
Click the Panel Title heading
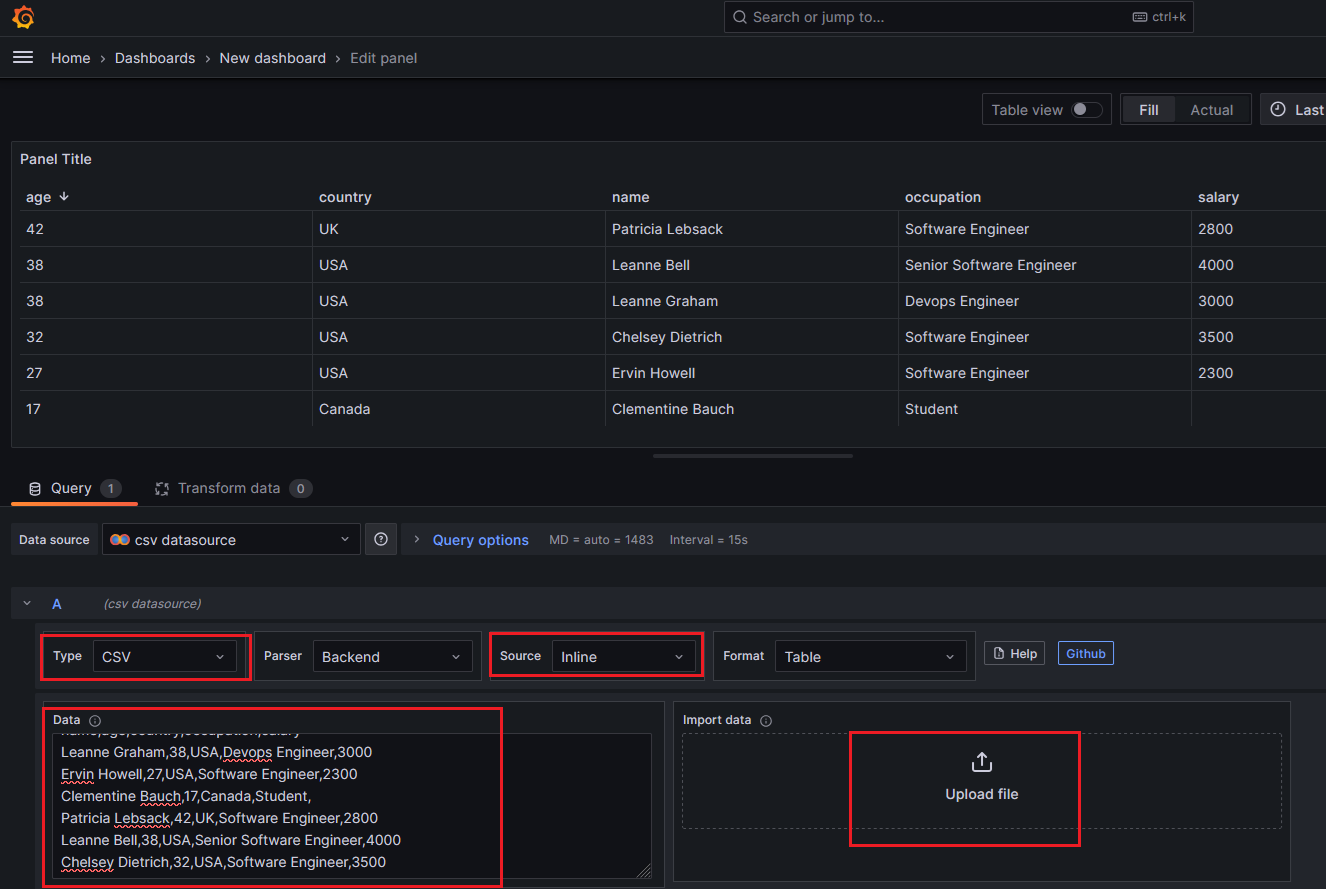(56, 159)
